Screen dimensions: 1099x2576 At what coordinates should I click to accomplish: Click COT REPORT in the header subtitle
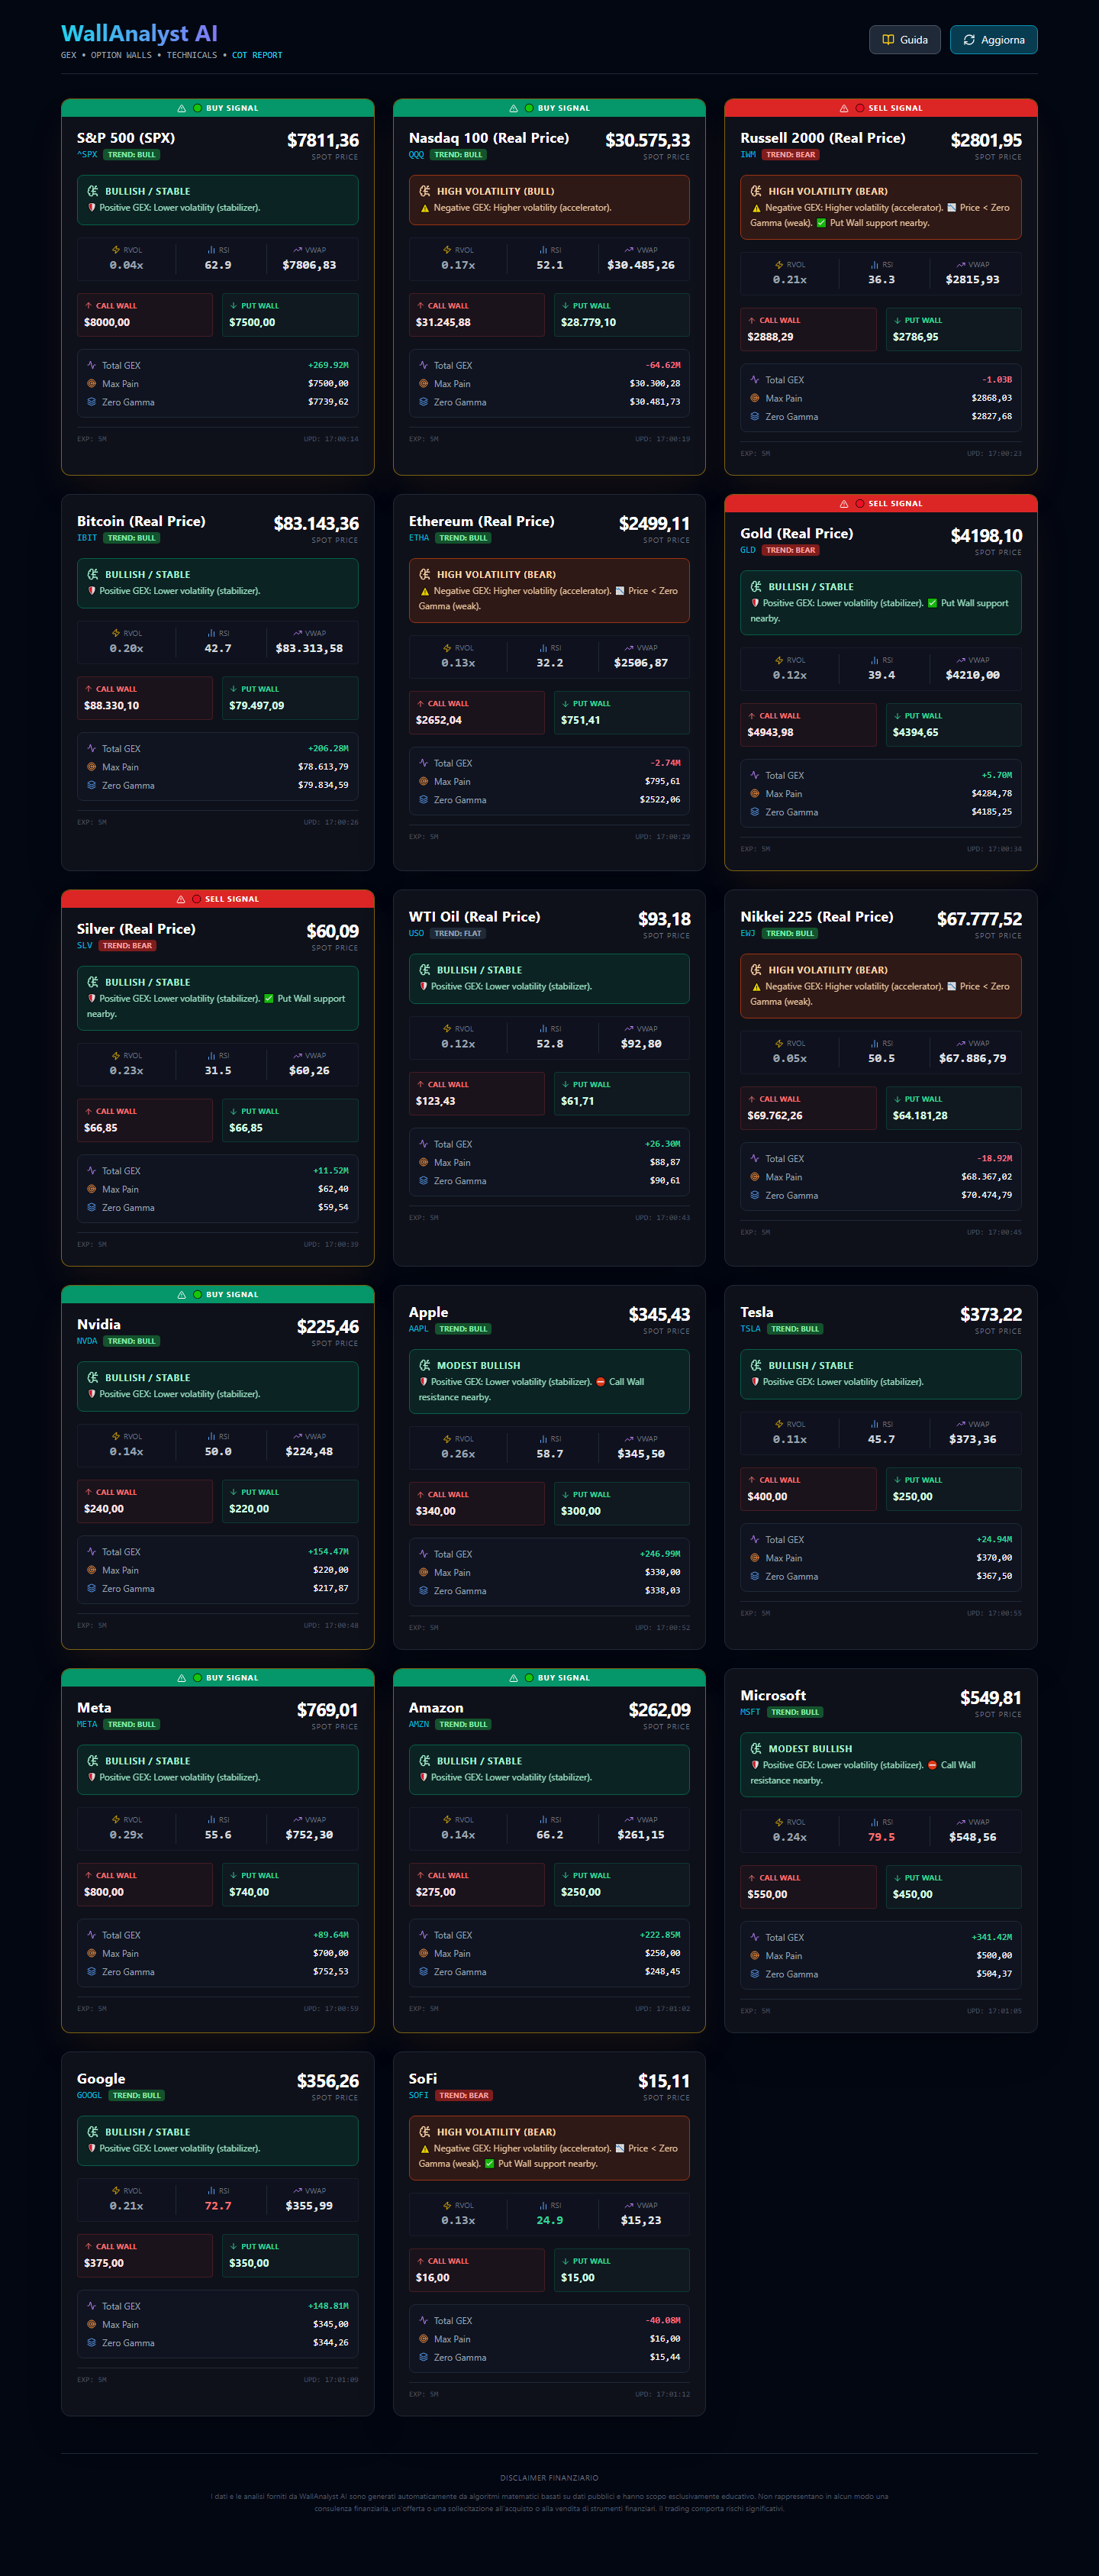[x=257, y=56]
